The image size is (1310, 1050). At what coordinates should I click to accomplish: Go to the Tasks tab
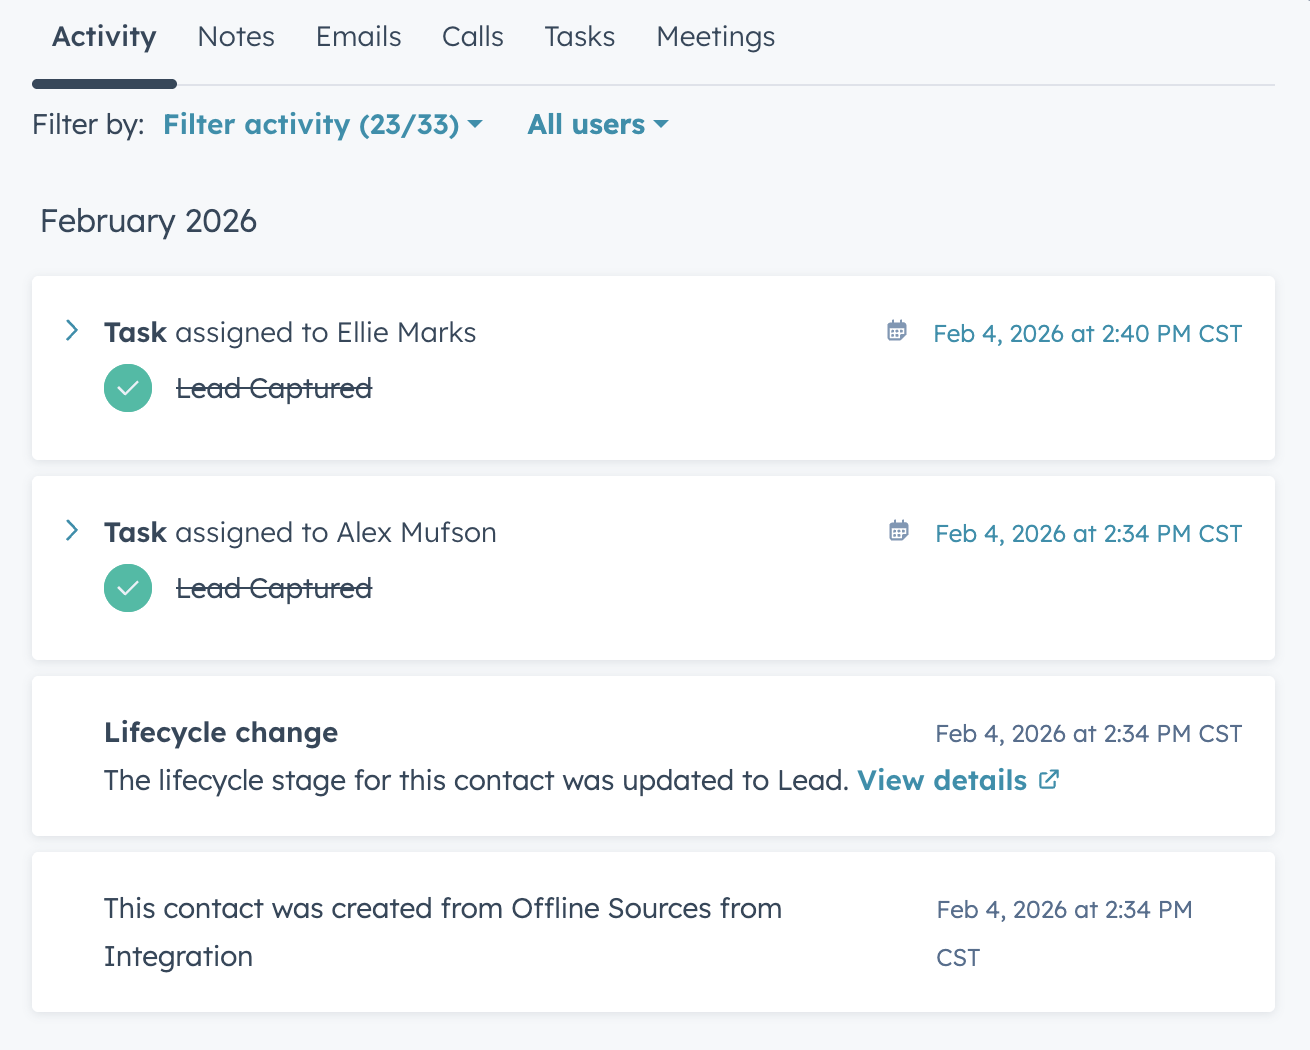(579, 37)
